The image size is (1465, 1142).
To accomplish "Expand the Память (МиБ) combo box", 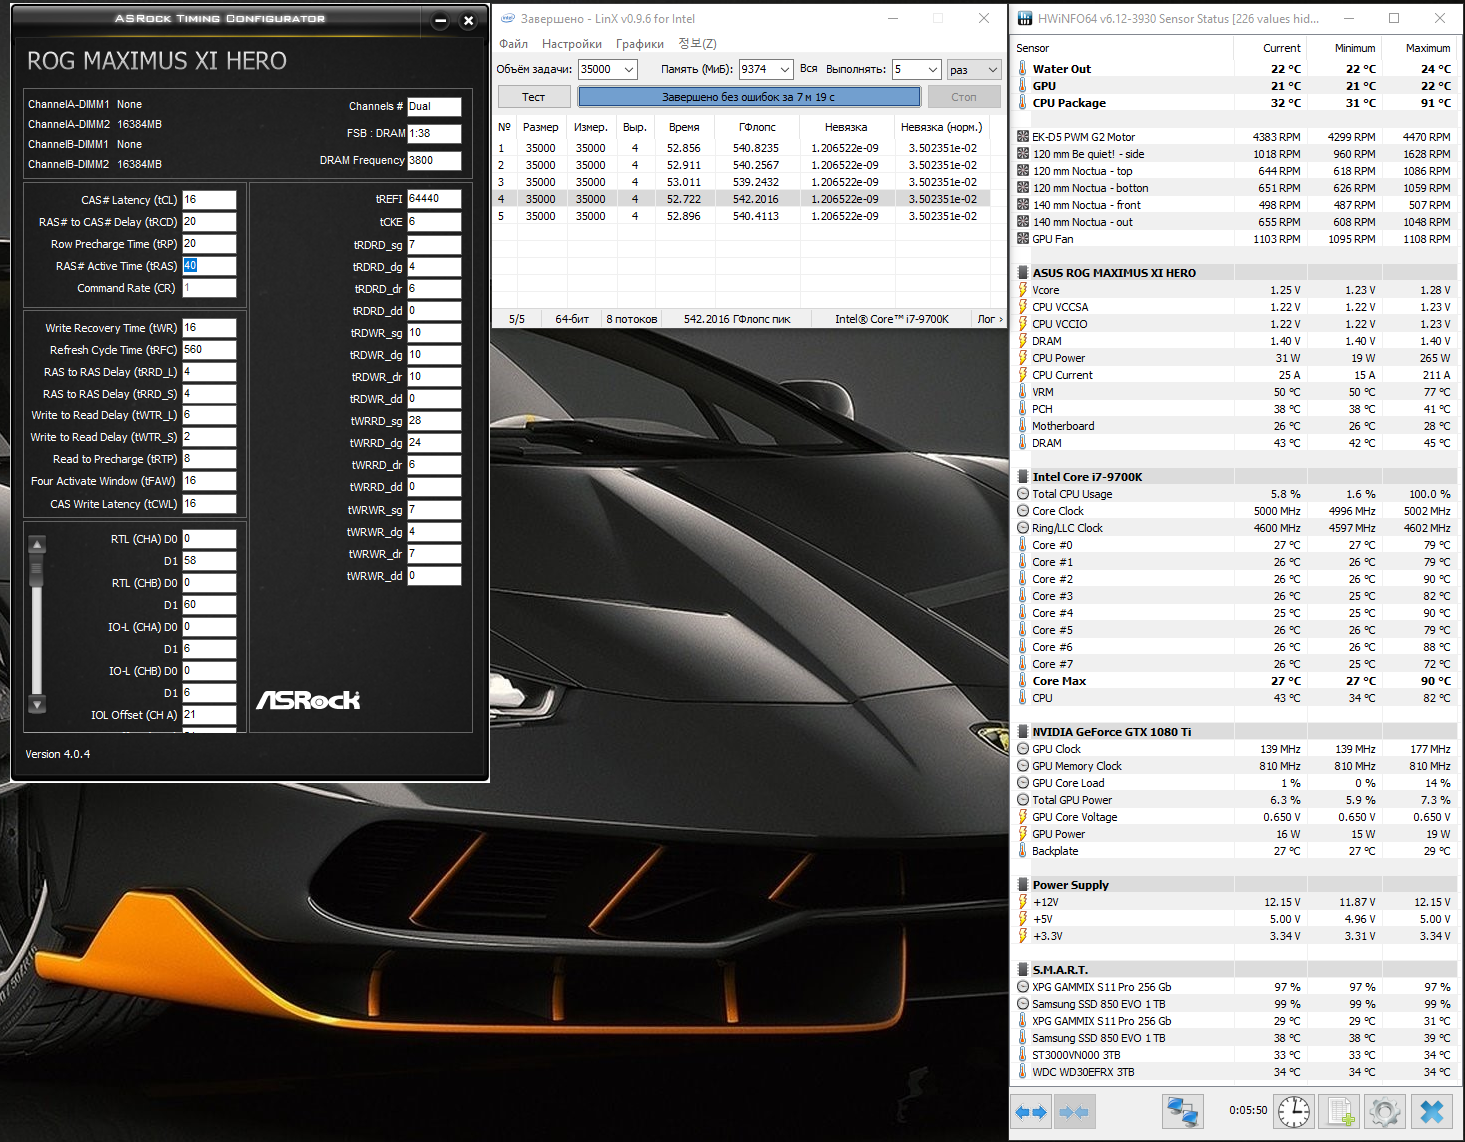I will coord(784,69).
